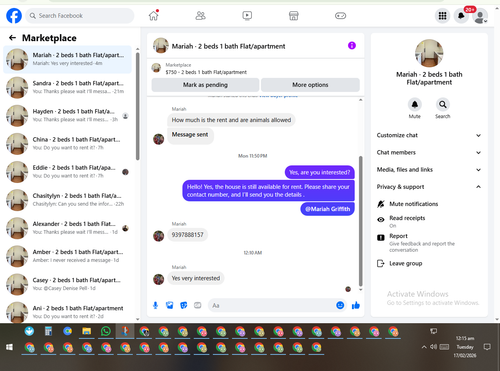Attach a photo using the image icon
This screenshot has width=500, height=371.
(x=170, y=305)
